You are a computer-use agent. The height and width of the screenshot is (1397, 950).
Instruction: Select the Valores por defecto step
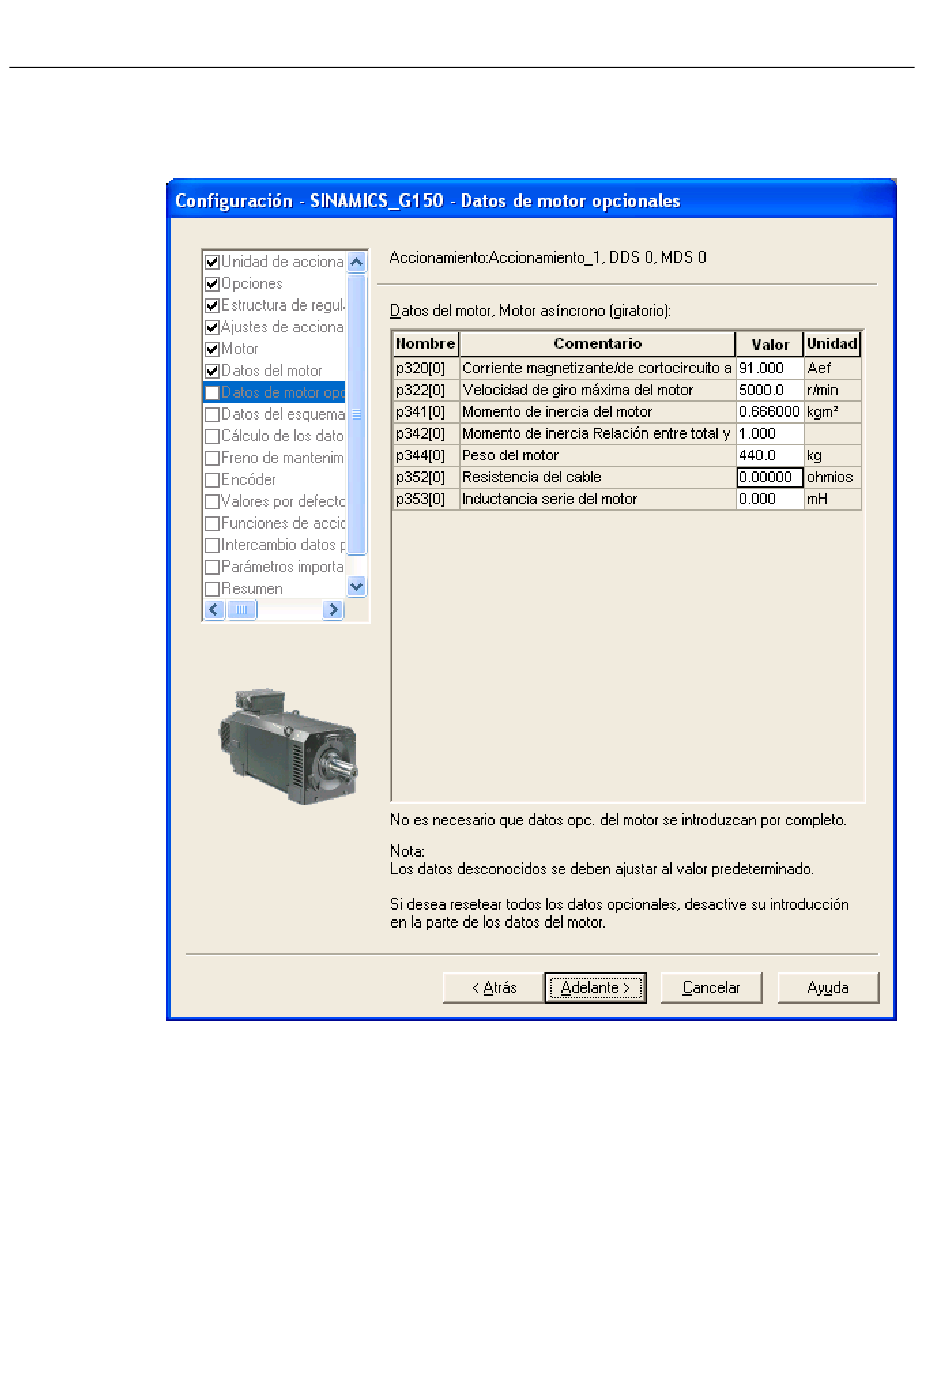(x=283, y=502)
